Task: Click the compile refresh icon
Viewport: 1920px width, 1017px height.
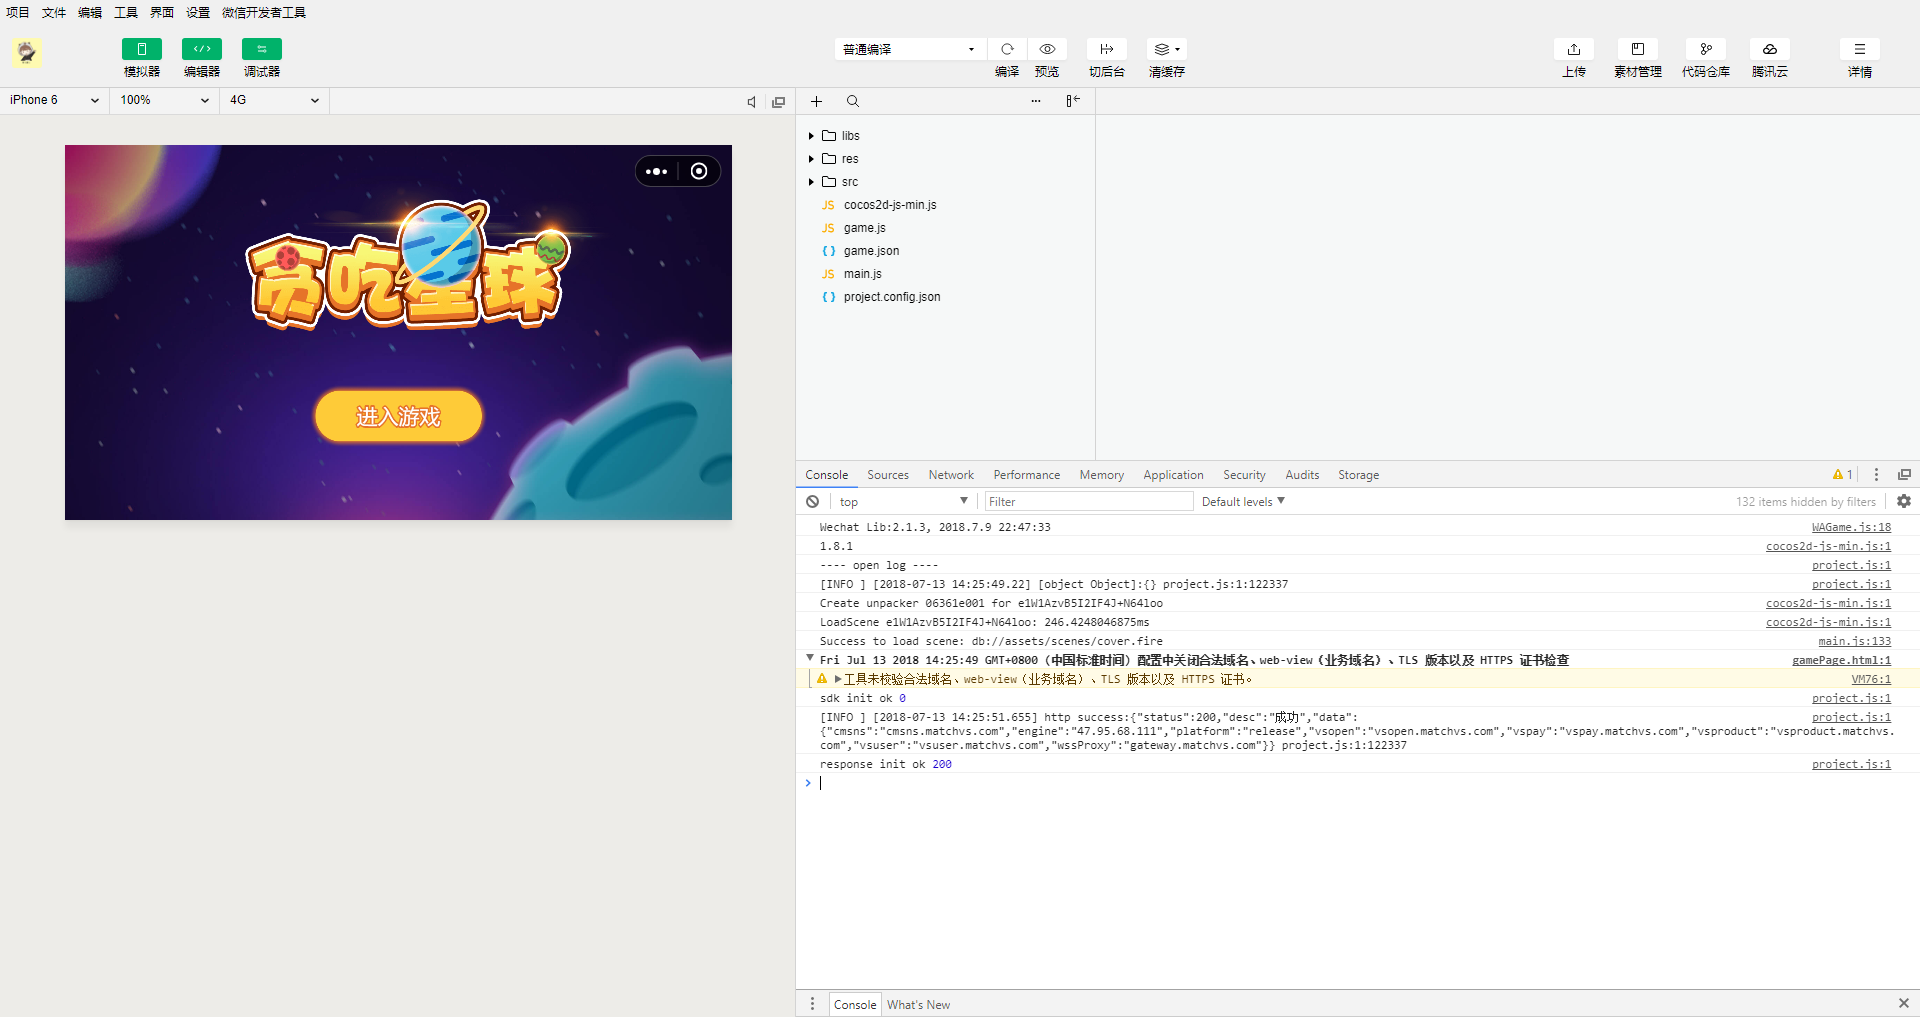Action: [1007, 49]
